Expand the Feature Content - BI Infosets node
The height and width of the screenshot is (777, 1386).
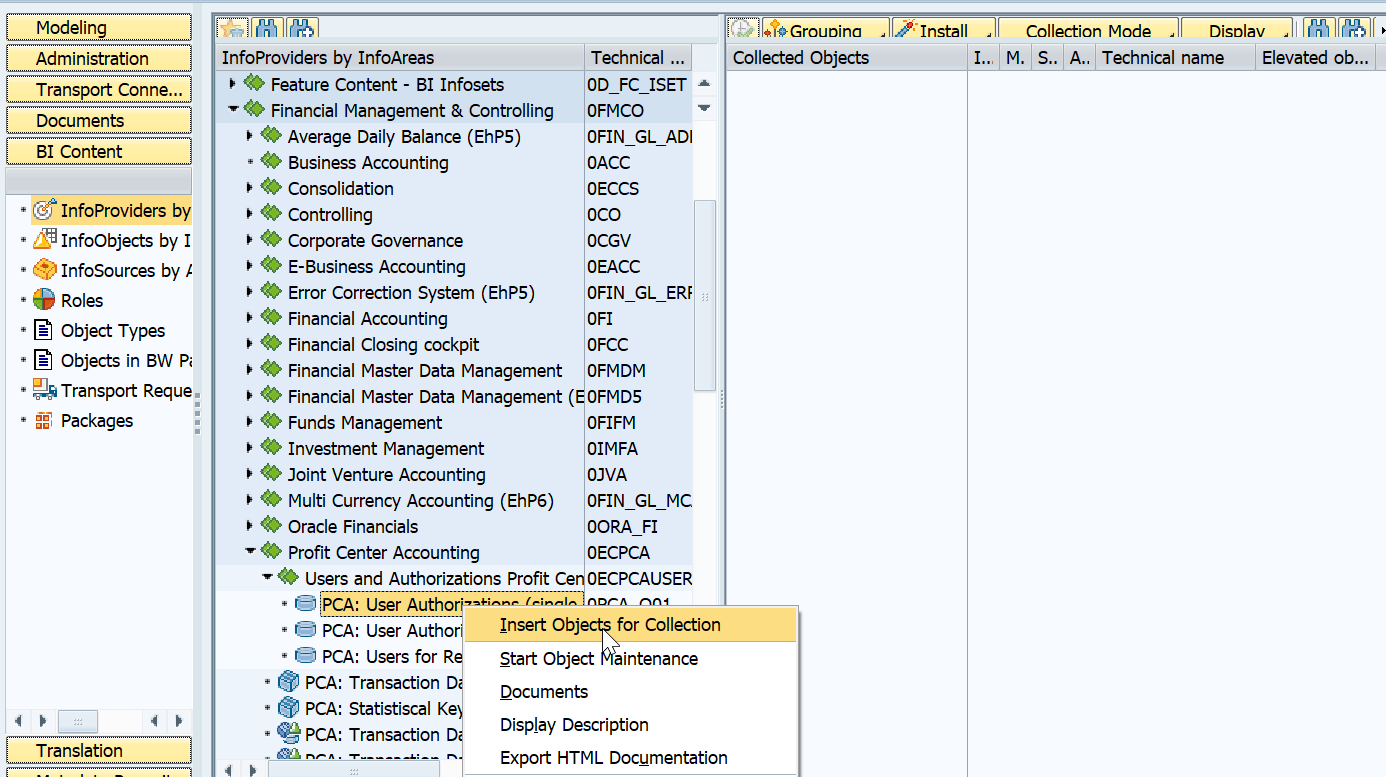(x=233, y=84)
